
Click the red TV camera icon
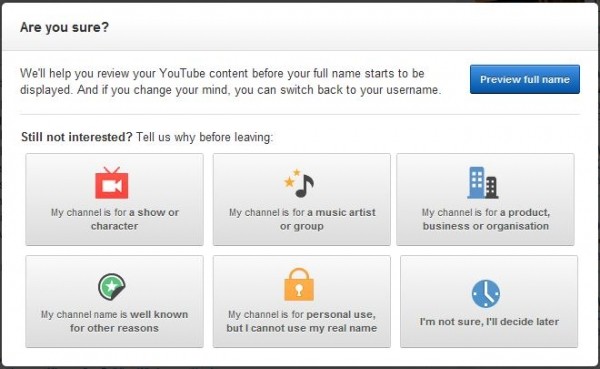click(112, 183)
